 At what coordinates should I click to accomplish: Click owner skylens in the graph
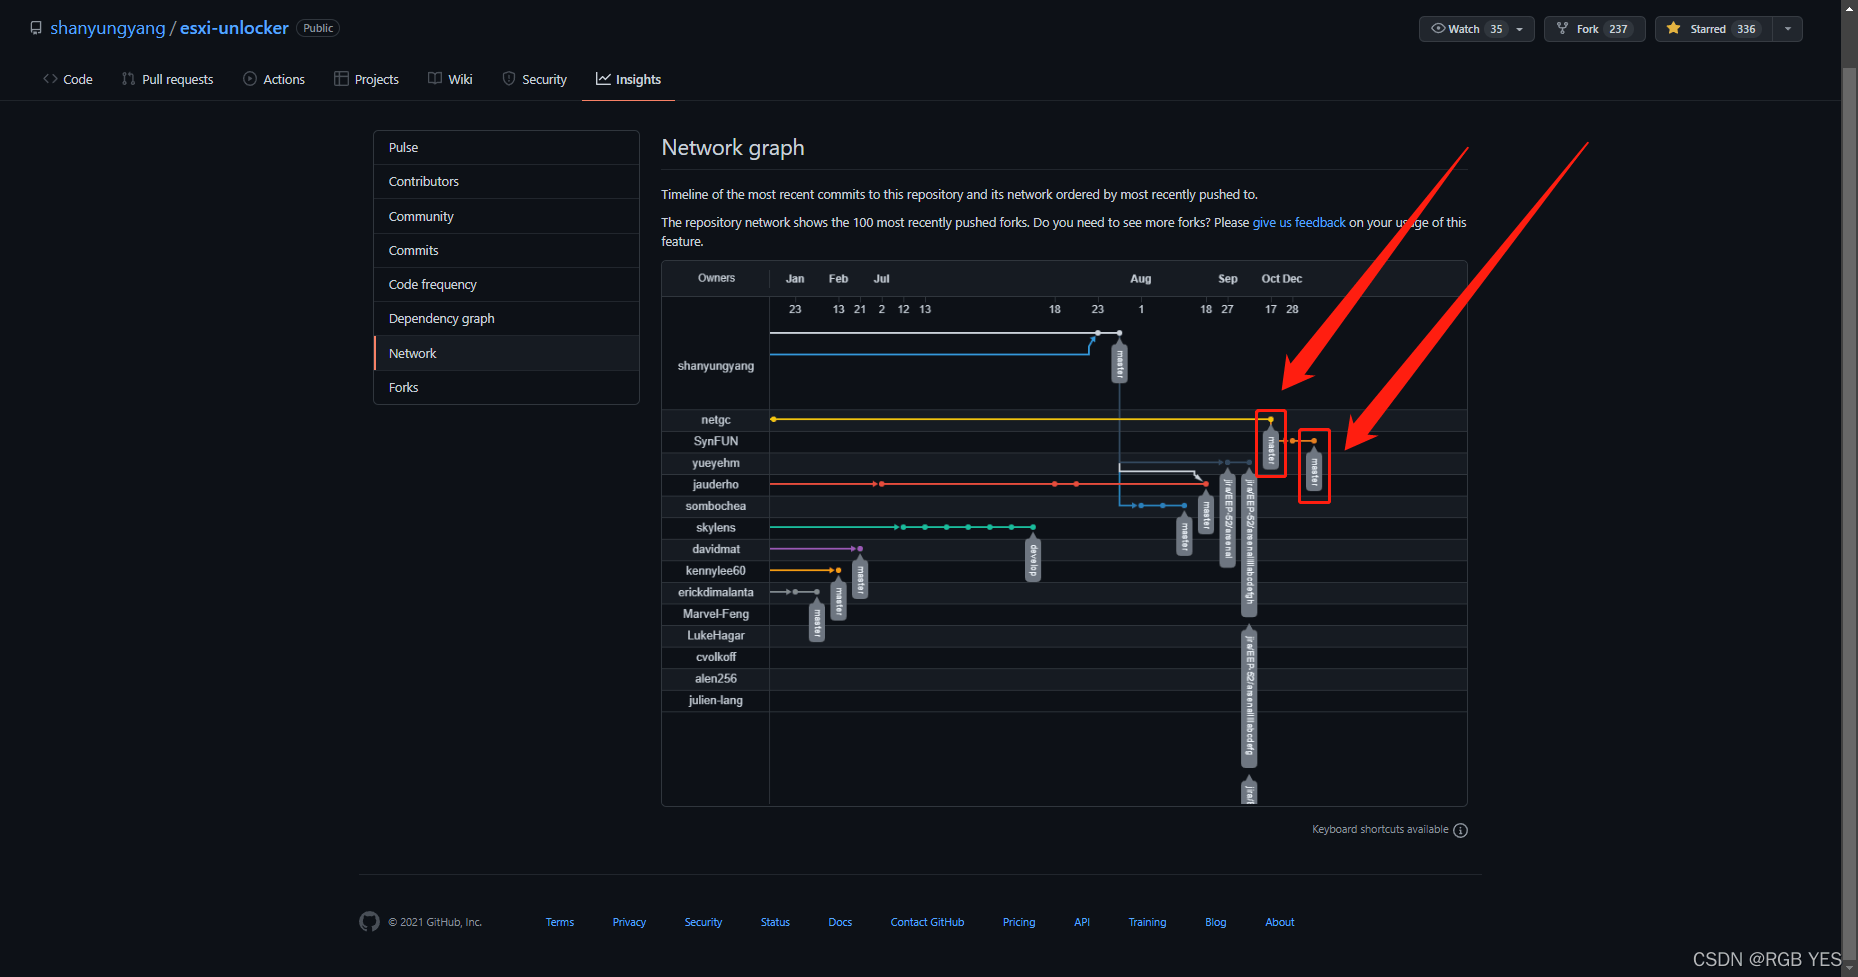716,527
